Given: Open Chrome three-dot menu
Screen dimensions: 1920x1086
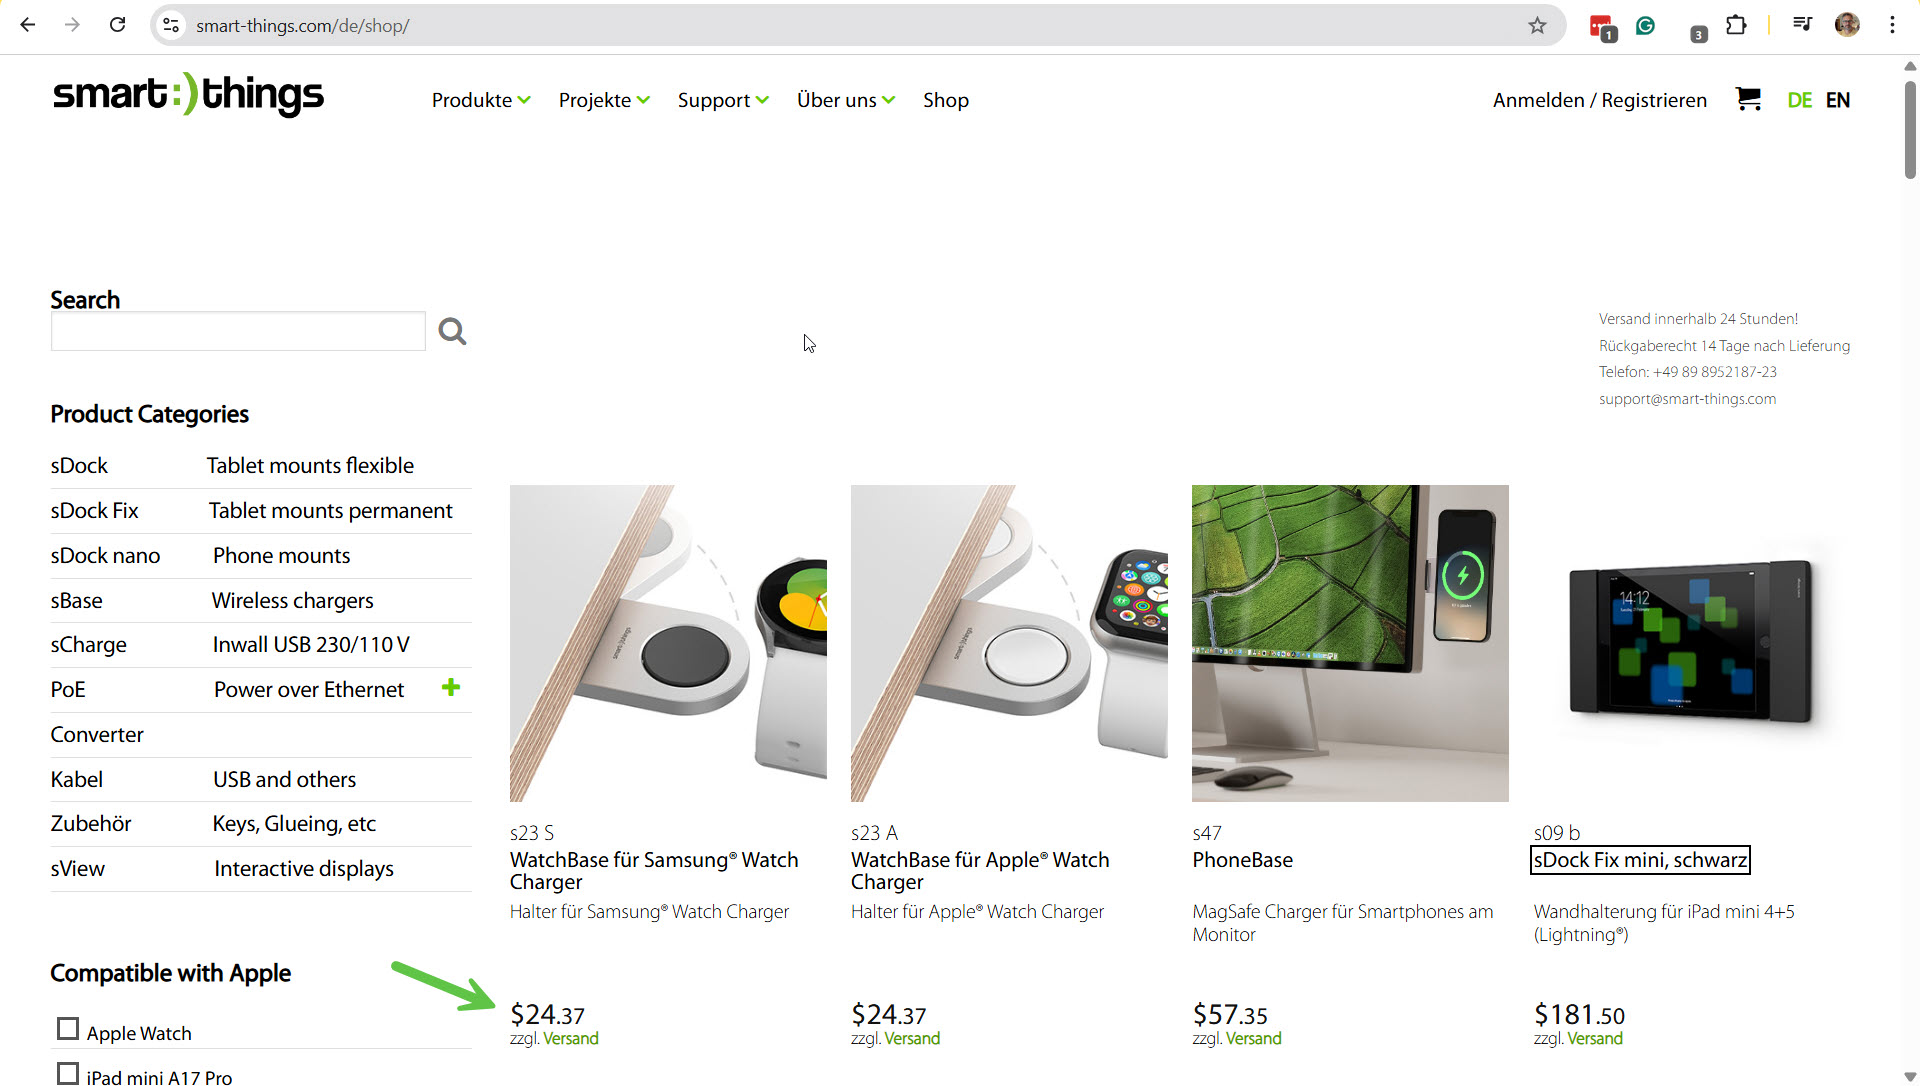Looking at the screenshot, I should tap(1892, 25).
